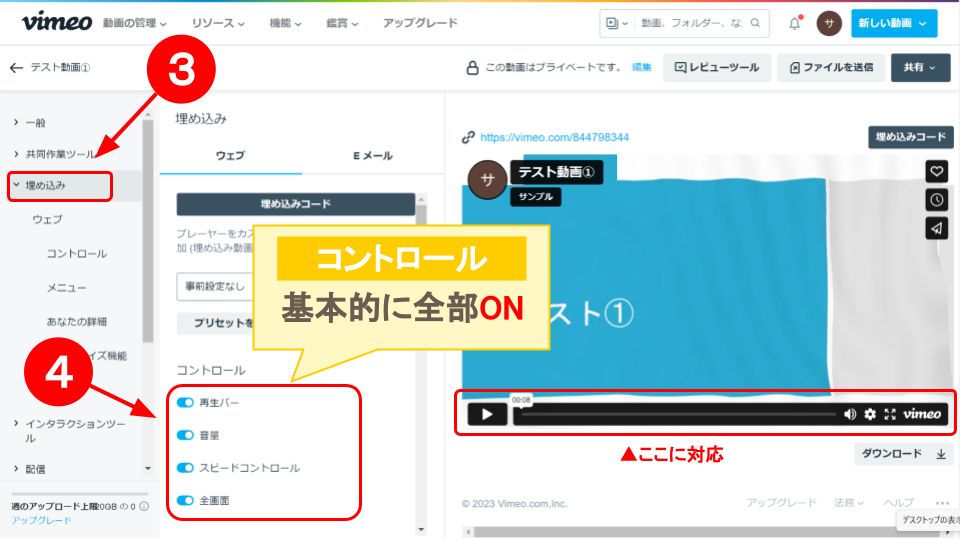
Task: Toggle the 音量 switch
Action: coord(185,435)
